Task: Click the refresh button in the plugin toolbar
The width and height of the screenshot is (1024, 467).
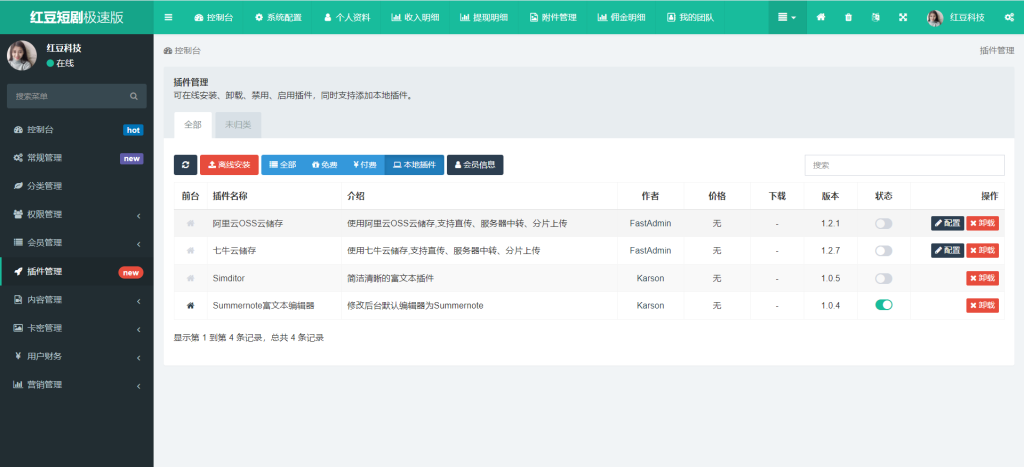Action: pos(185,165)
